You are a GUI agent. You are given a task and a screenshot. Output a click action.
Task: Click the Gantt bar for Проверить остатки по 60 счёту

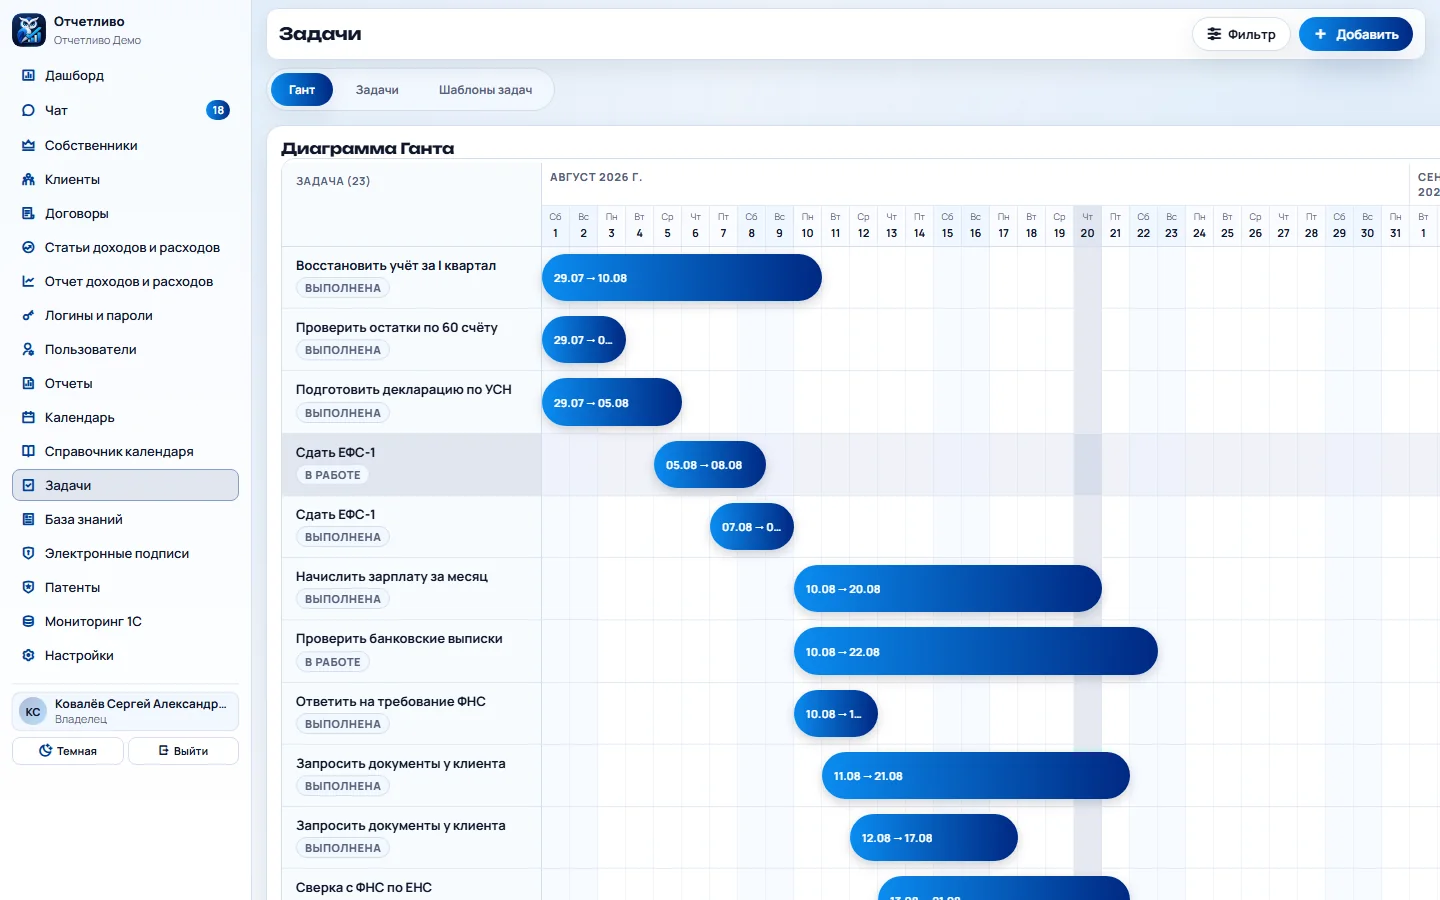point(584,340)
